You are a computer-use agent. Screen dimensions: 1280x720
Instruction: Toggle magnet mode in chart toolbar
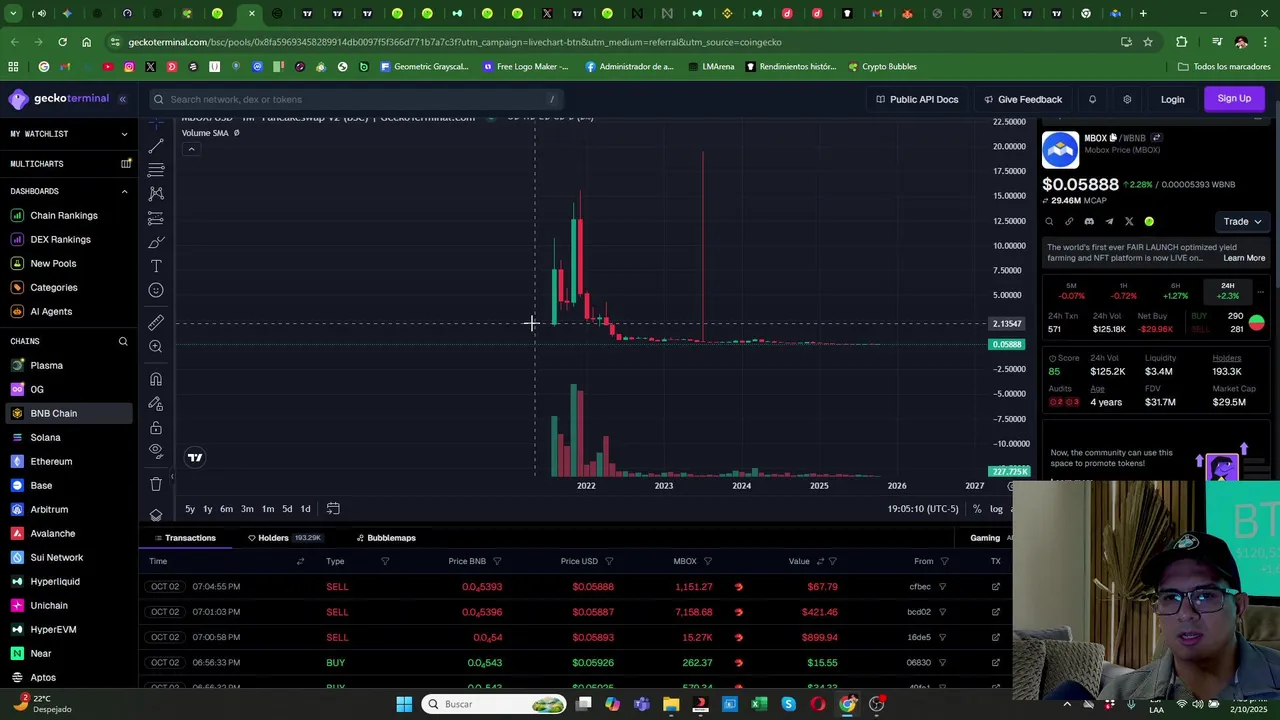[x=156, y=379]
